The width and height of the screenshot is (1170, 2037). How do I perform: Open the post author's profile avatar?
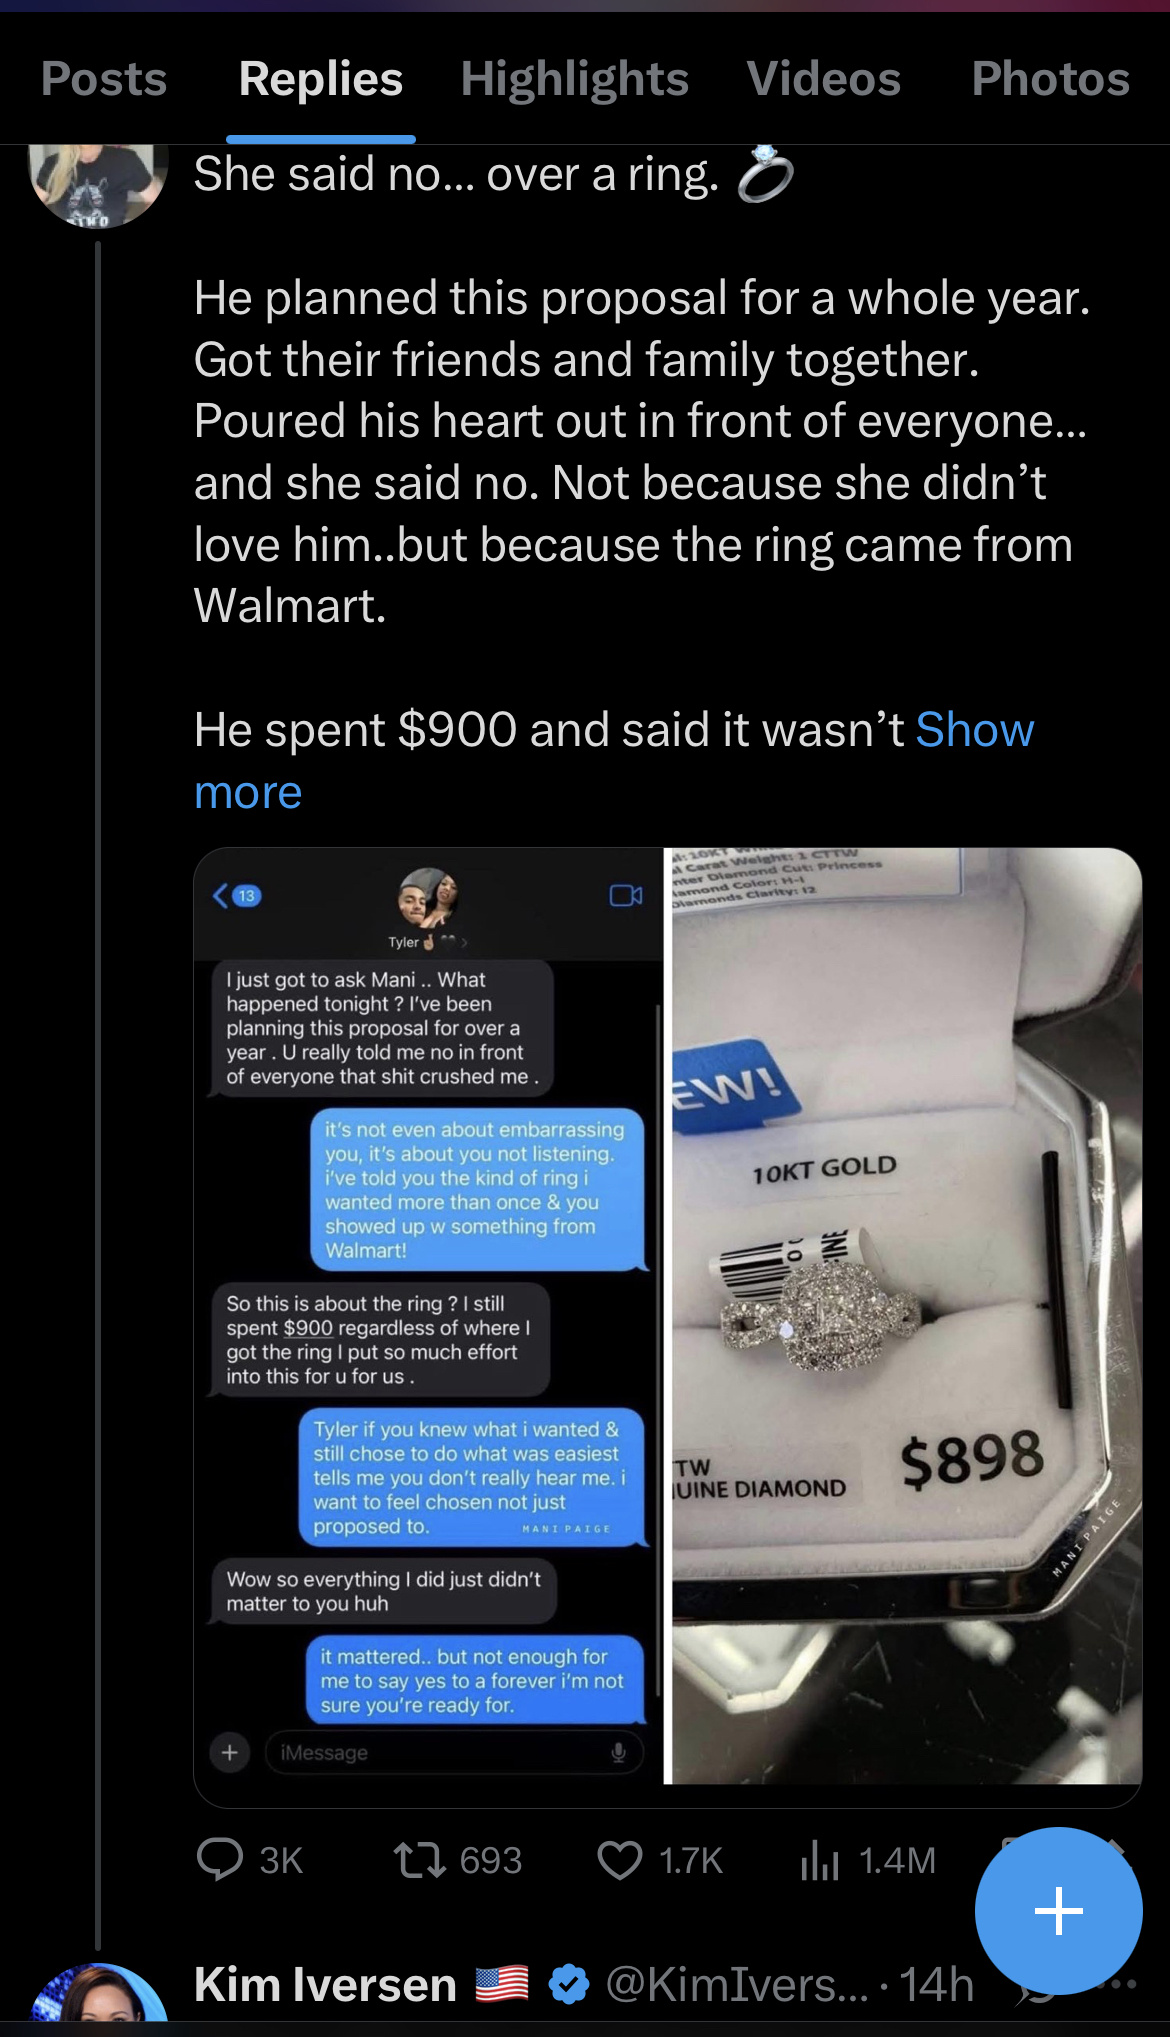pos(98,182)
